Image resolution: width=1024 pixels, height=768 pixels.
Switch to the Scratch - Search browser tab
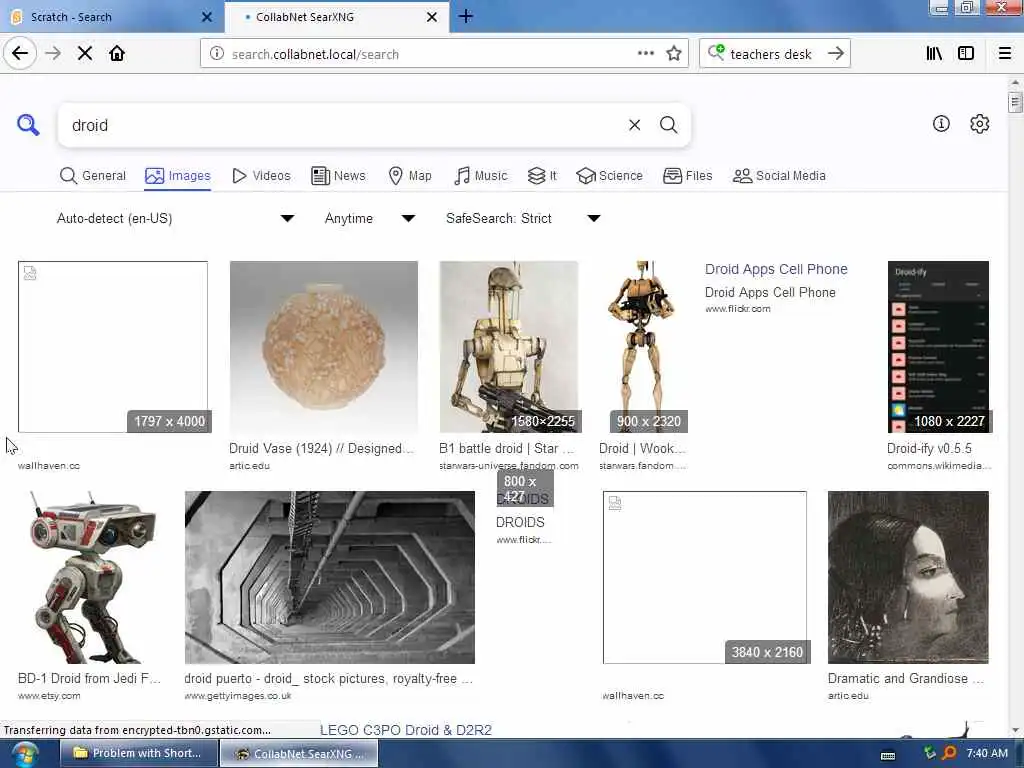point(111,17)
